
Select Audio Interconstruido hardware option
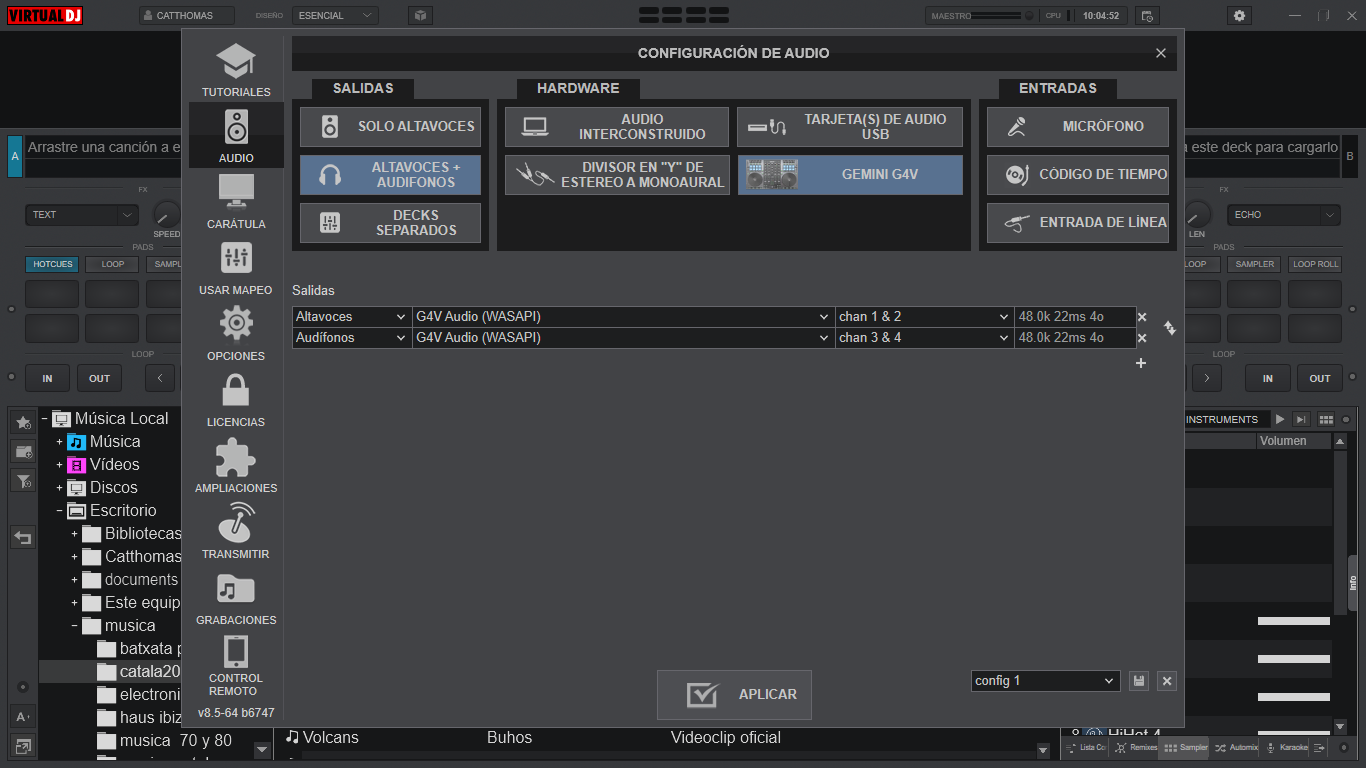(617, 127)
